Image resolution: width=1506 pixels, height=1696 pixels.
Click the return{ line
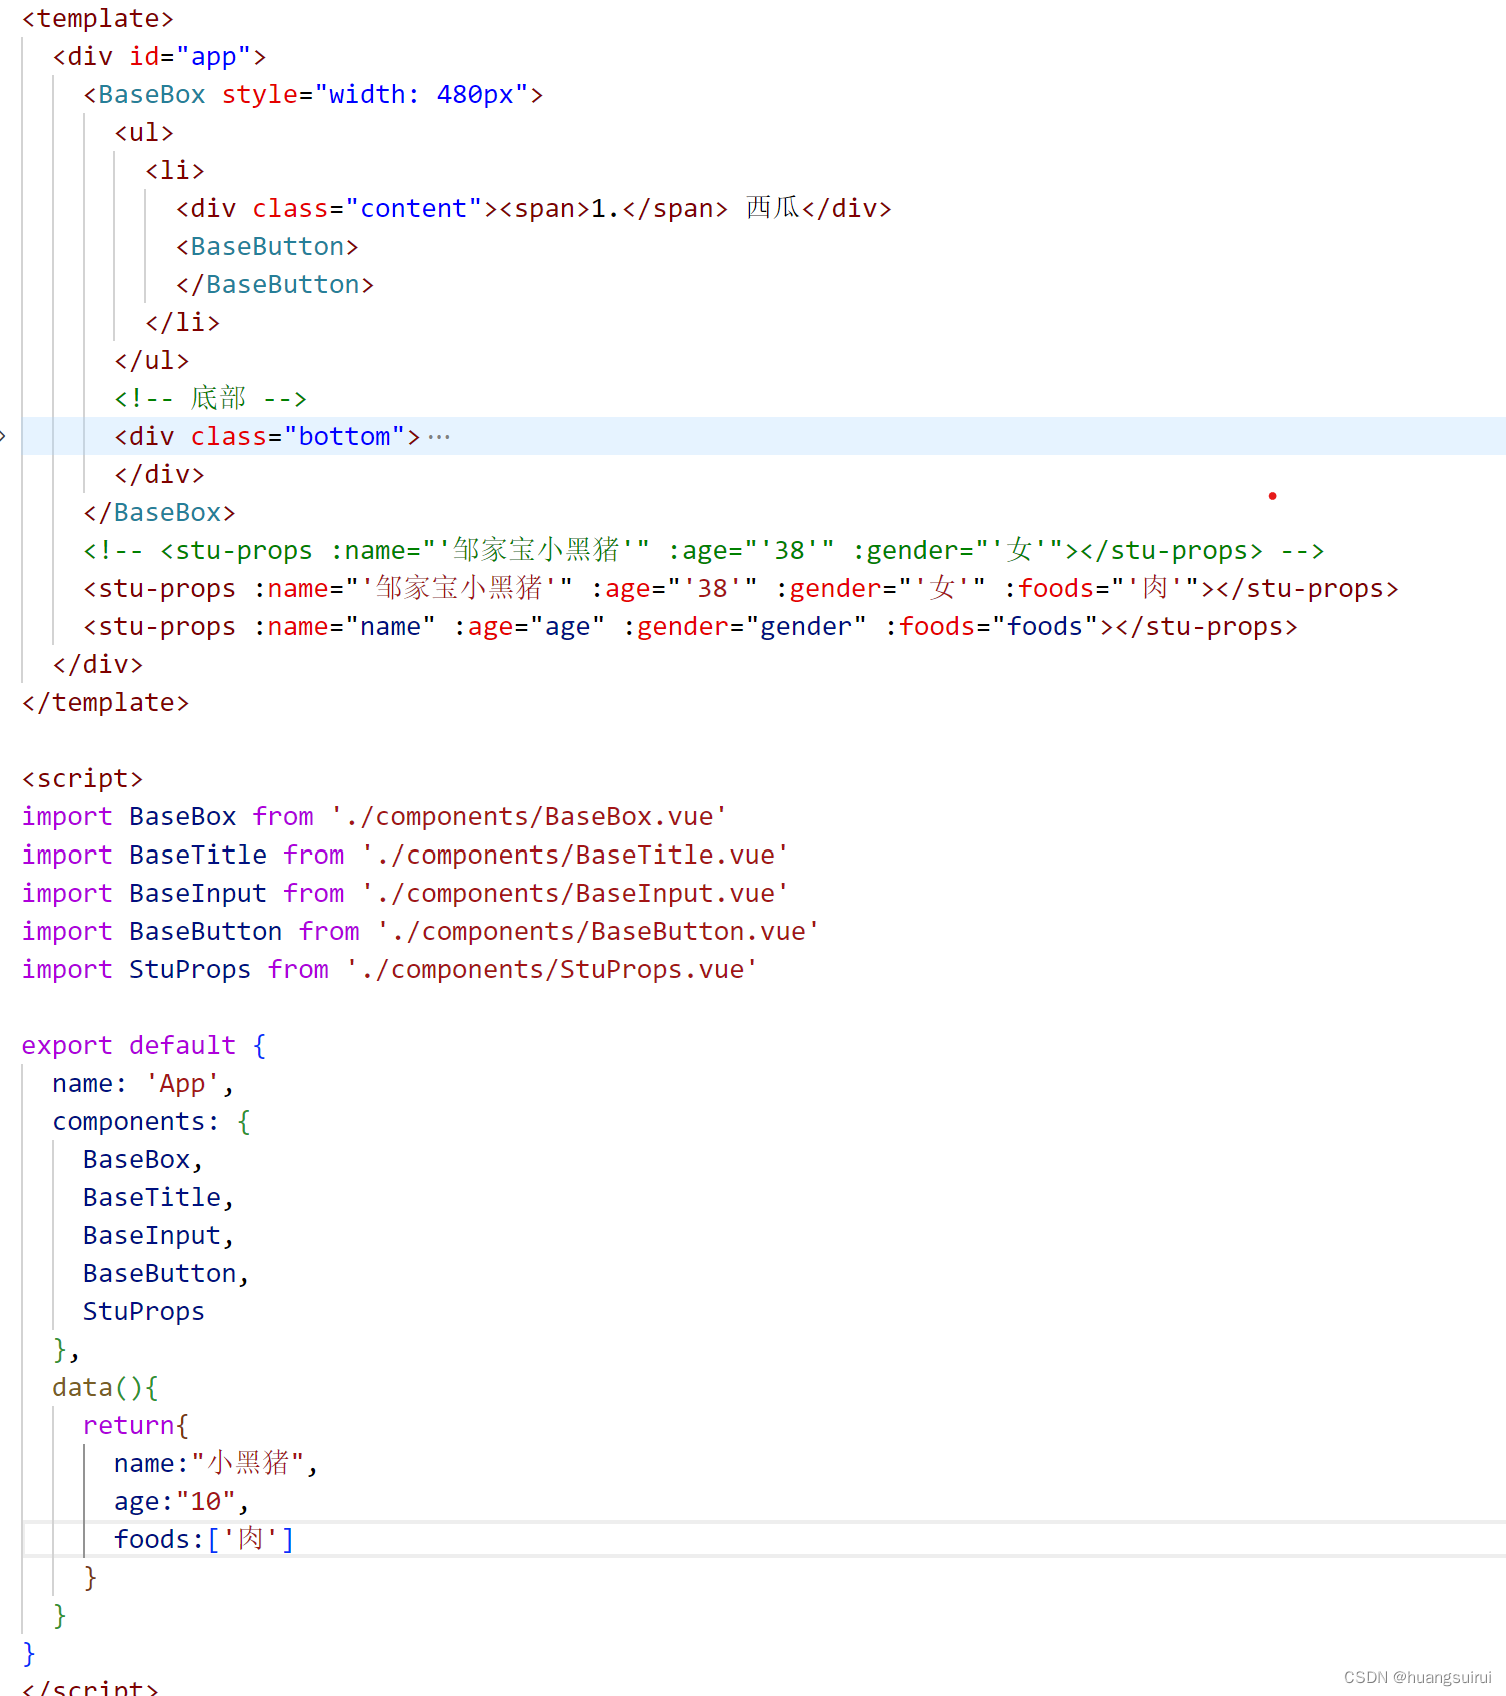(136, 1426)
